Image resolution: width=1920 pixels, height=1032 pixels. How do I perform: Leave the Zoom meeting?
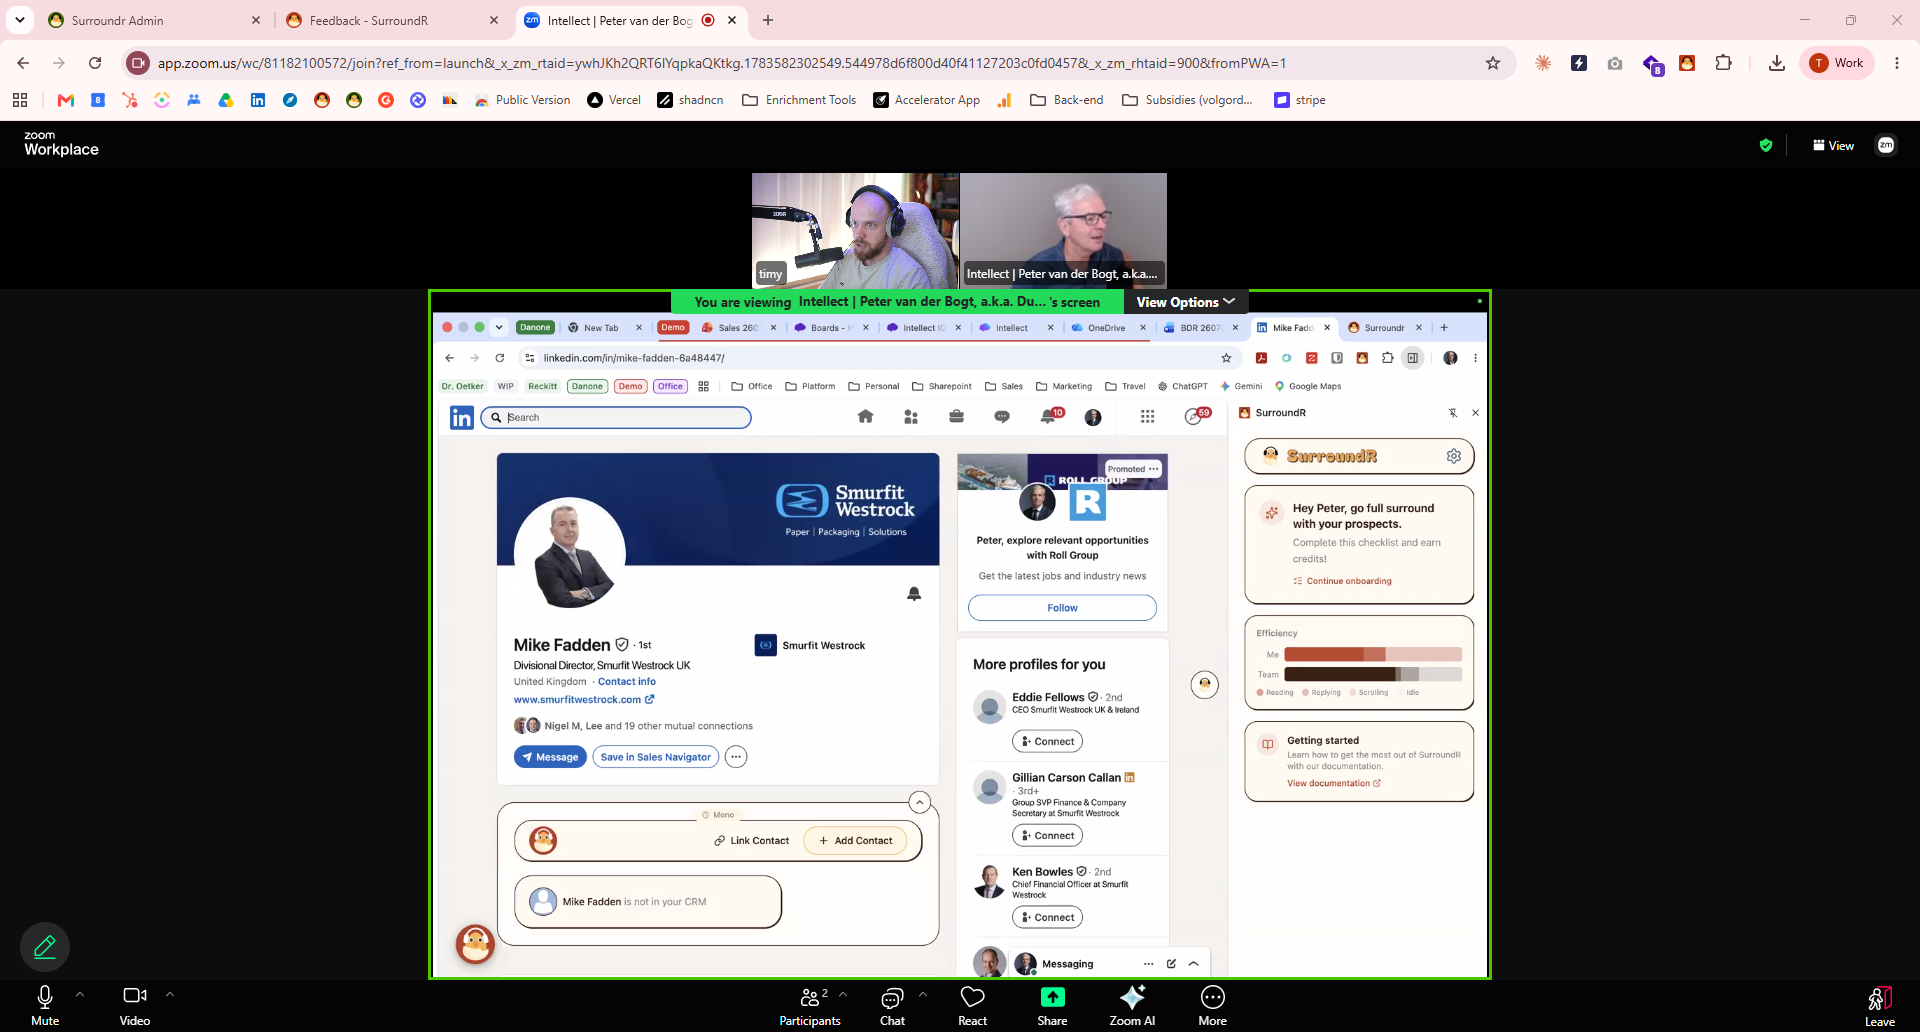(x=1879, y=1005)
